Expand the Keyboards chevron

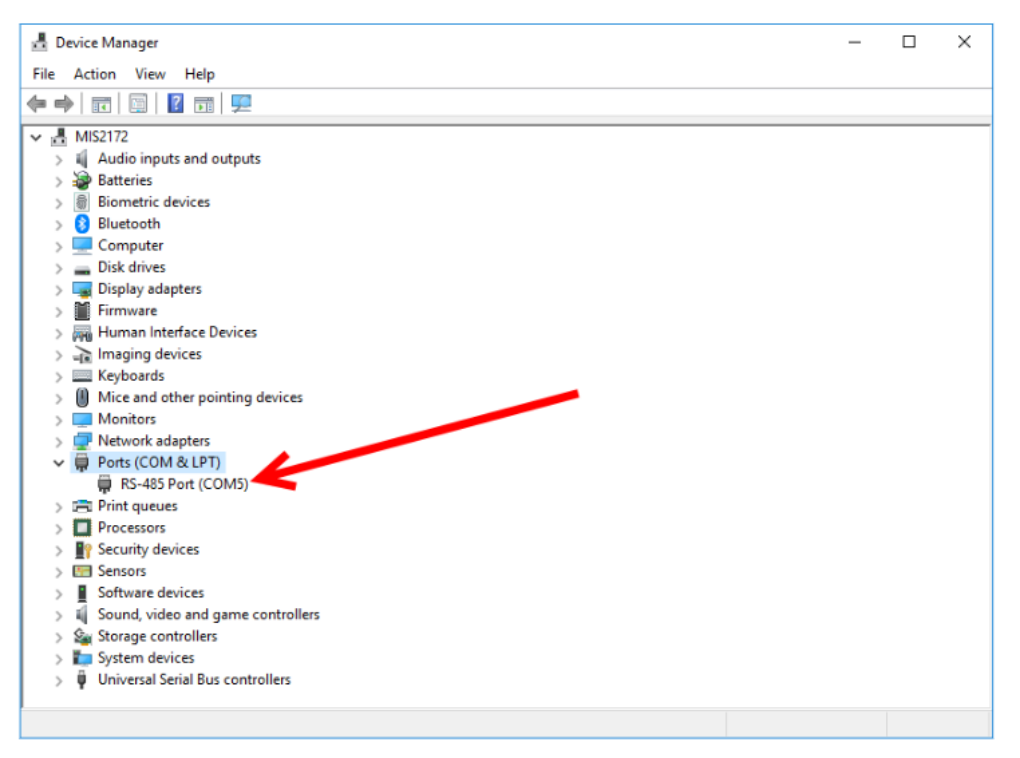pos(59,377)
